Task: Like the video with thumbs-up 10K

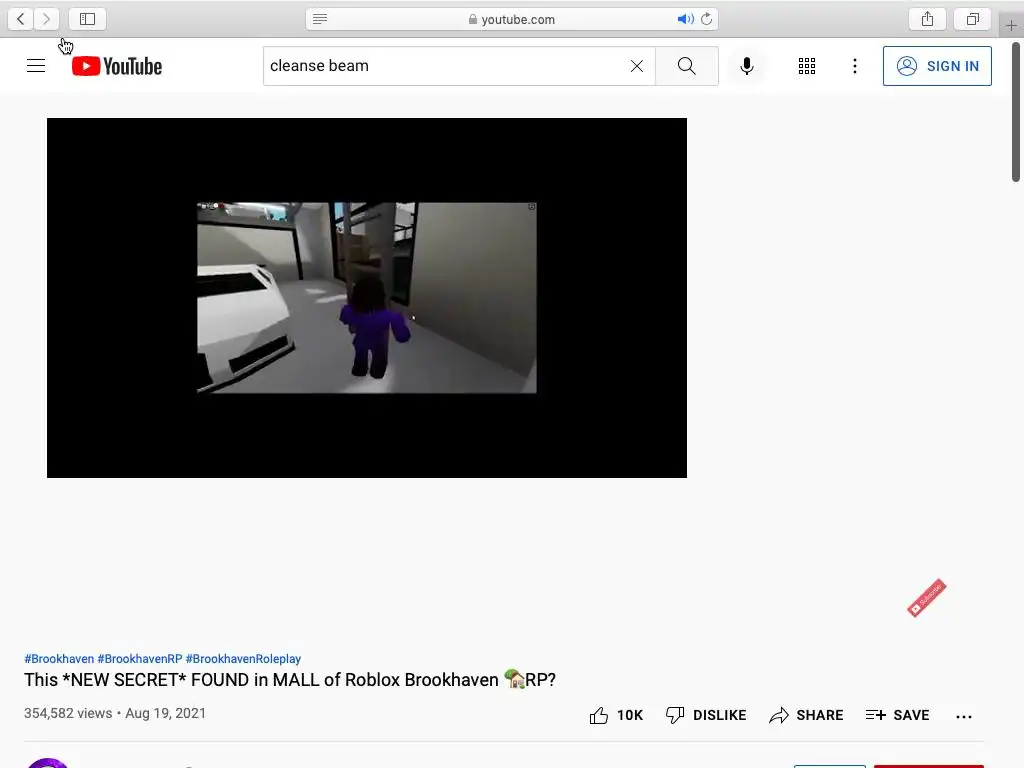Action: pyautogui.click(x=616, y=715)
